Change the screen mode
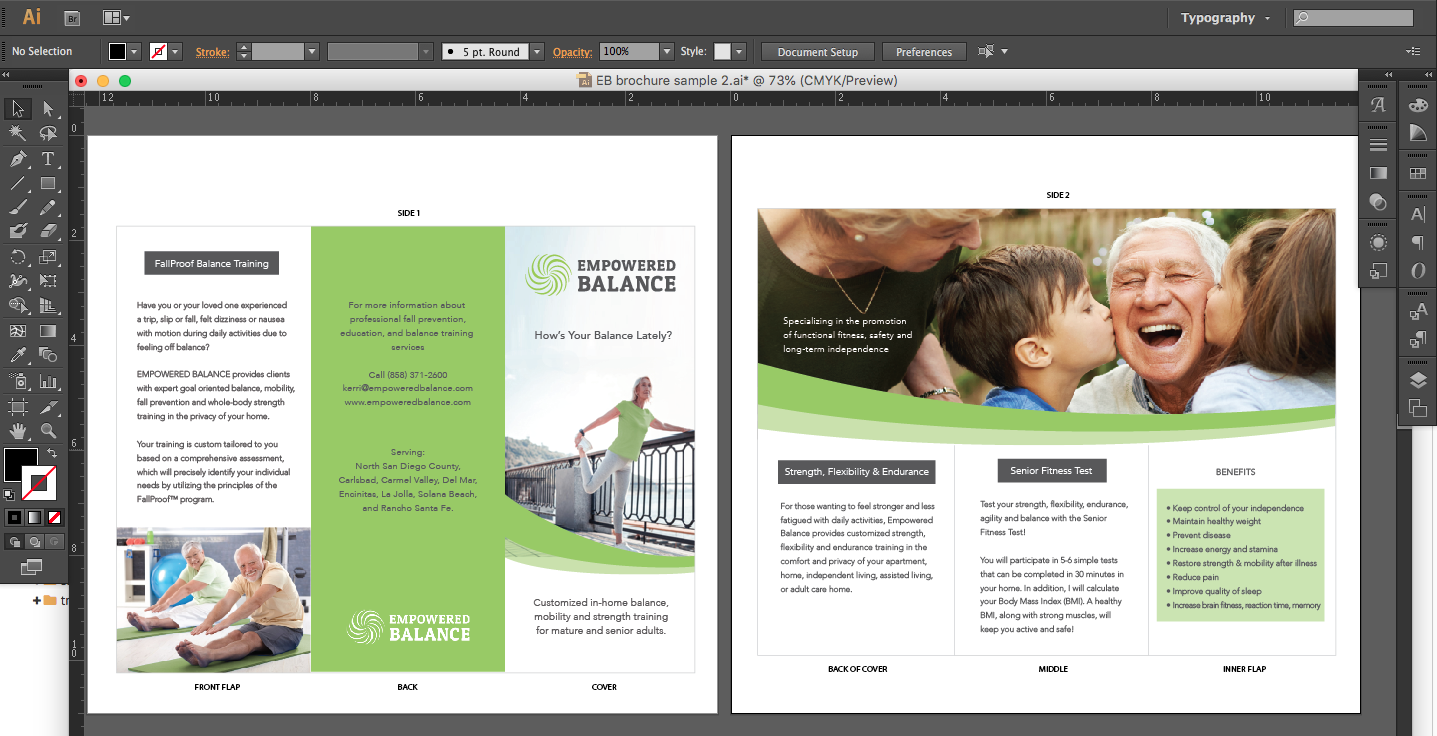 [31, 567]
